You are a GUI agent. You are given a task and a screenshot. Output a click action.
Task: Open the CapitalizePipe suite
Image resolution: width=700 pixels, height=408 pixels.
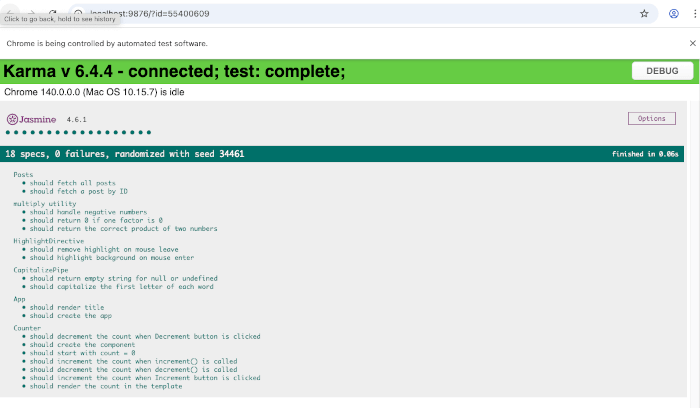coord(41,270)
